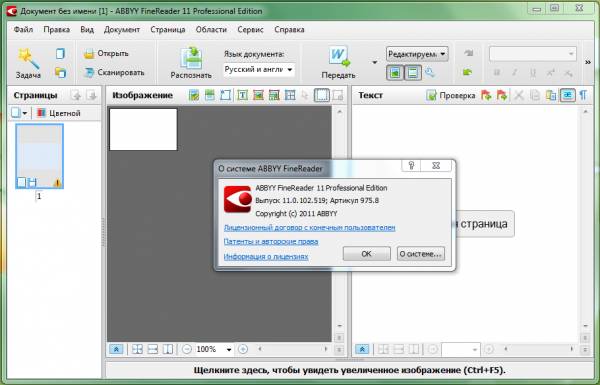Toggle the text pane view button
600x385 pixels.
pos(413,72)
